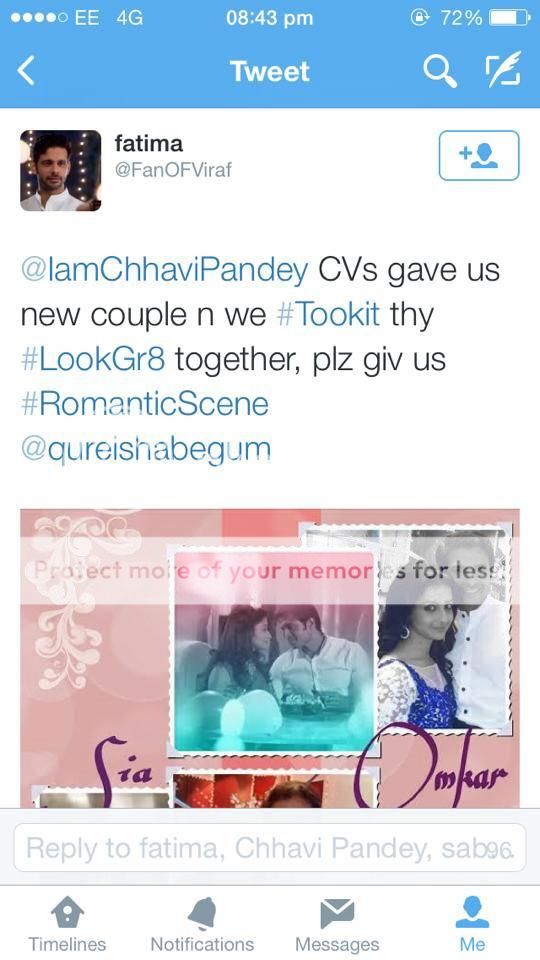
Task: Tap the back arrow icon
Action: pyautogui.click(x=26, y=71)
